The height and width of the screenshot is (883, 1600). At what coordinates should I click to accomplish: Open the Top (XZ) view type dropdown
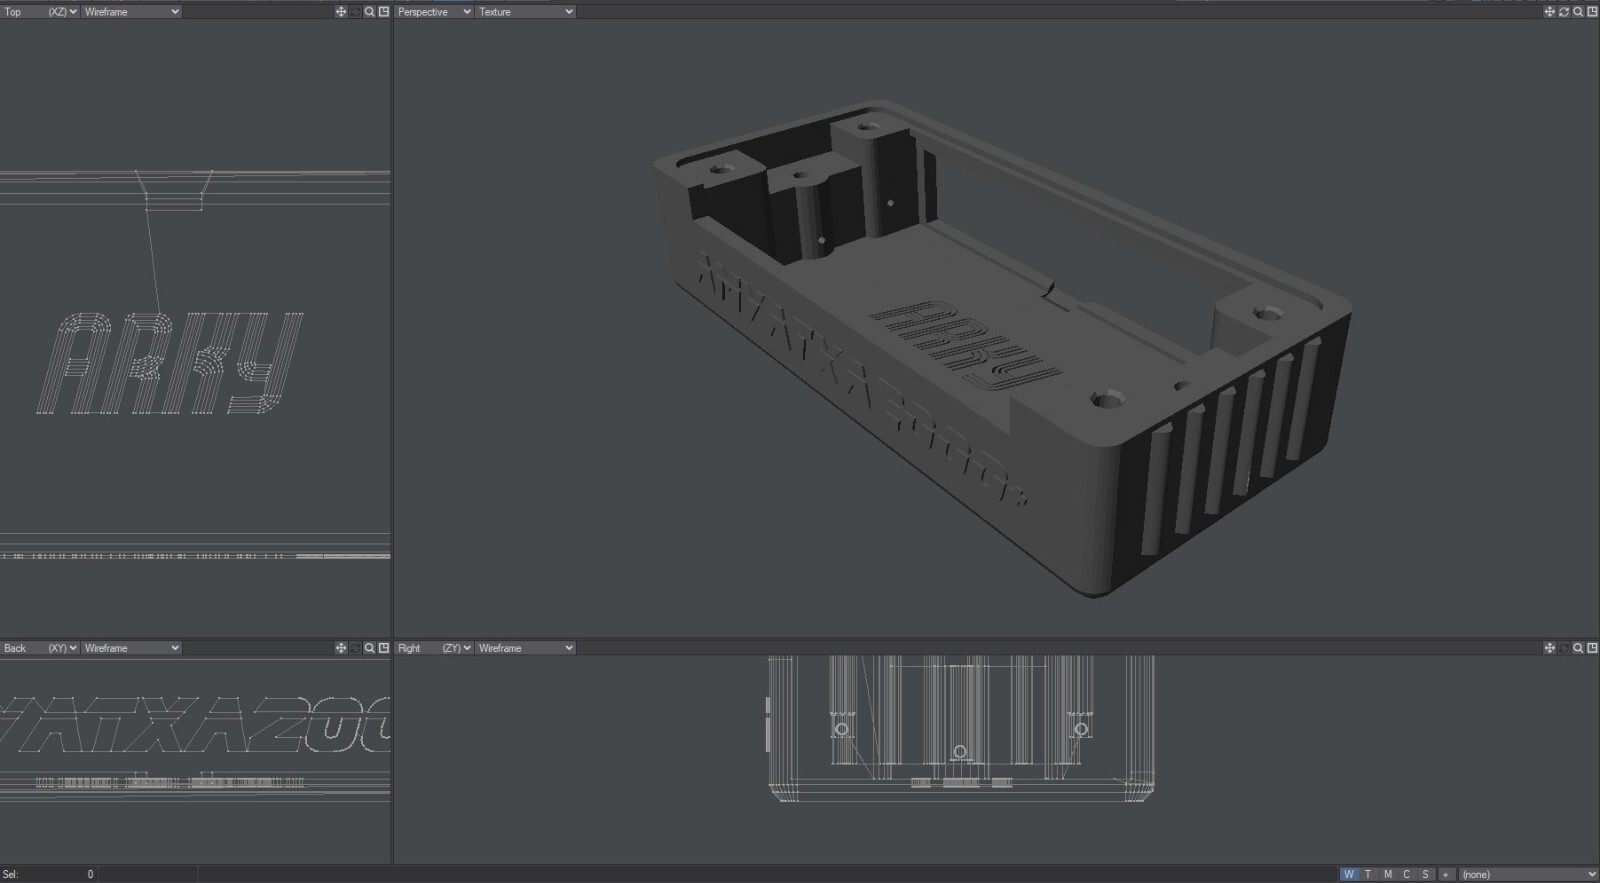tap(40, 12)
